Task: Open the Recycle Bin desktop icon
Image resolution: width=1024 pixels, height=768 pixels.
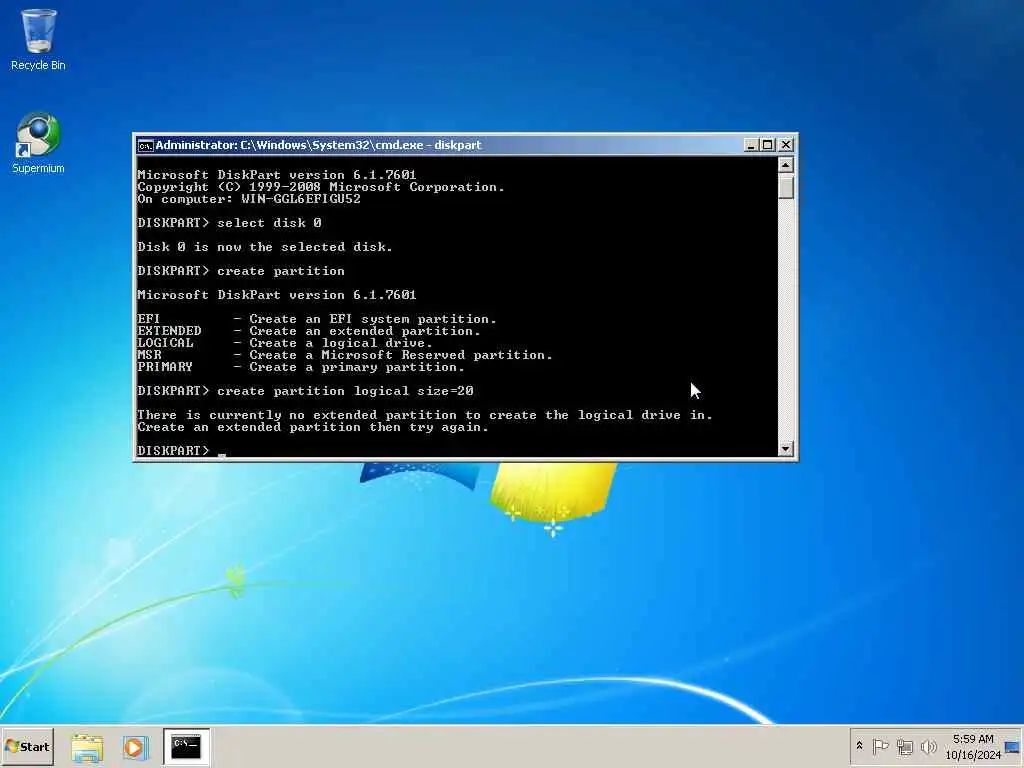Action: [x=38, y=39]
